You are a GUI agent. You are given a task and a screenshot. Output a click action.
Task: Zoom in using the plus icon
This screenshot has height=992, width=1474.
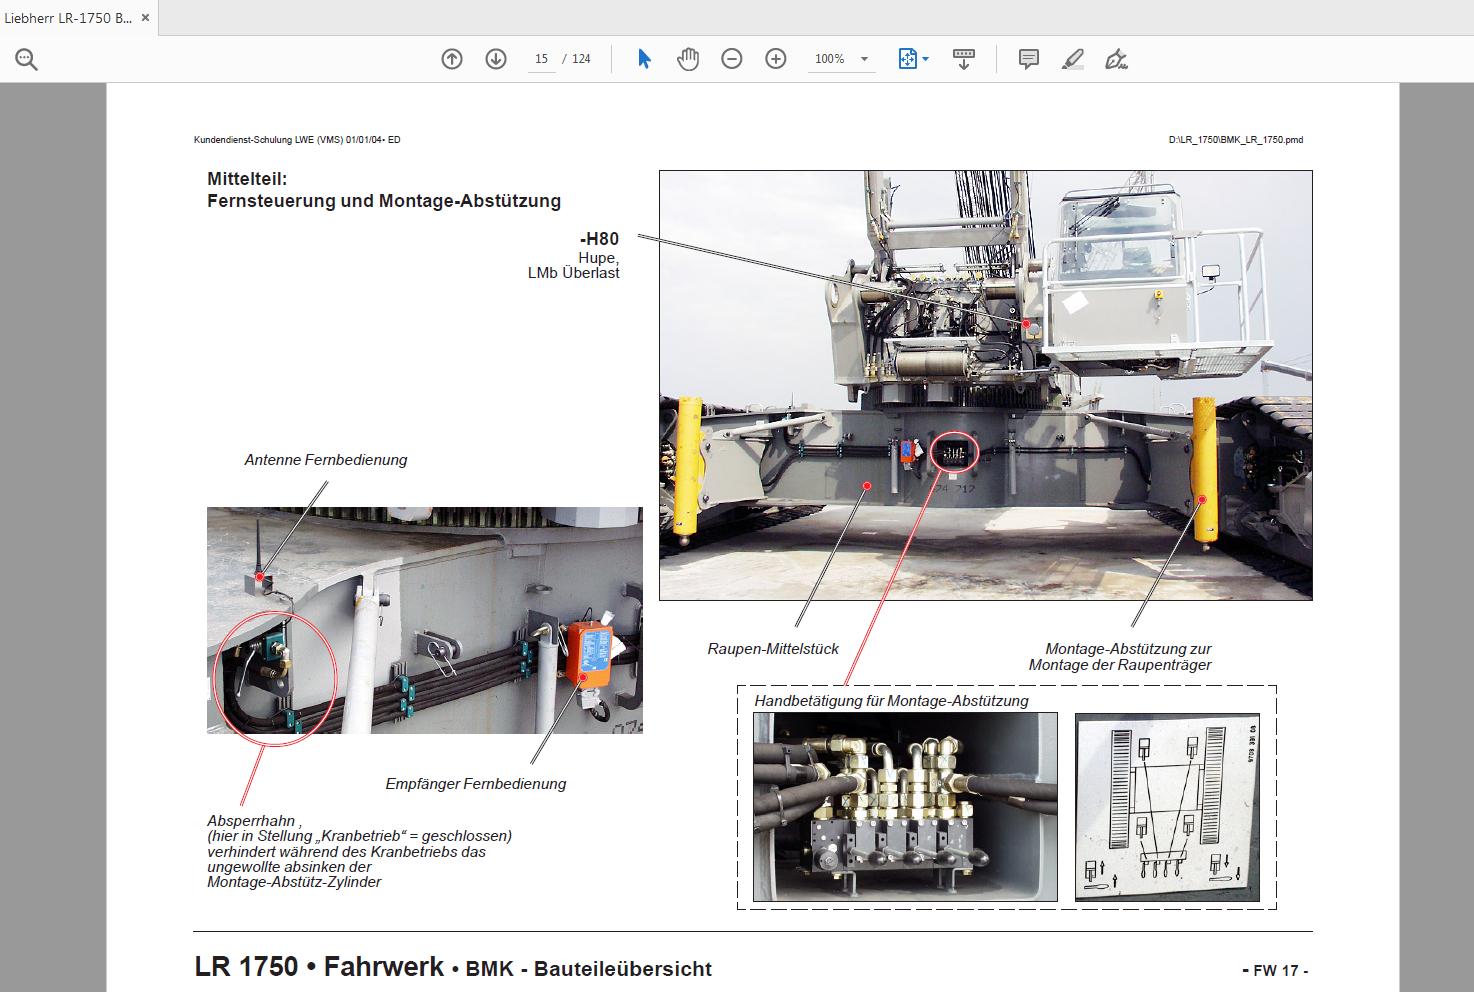pyautogui.click(x=774, y=58)
